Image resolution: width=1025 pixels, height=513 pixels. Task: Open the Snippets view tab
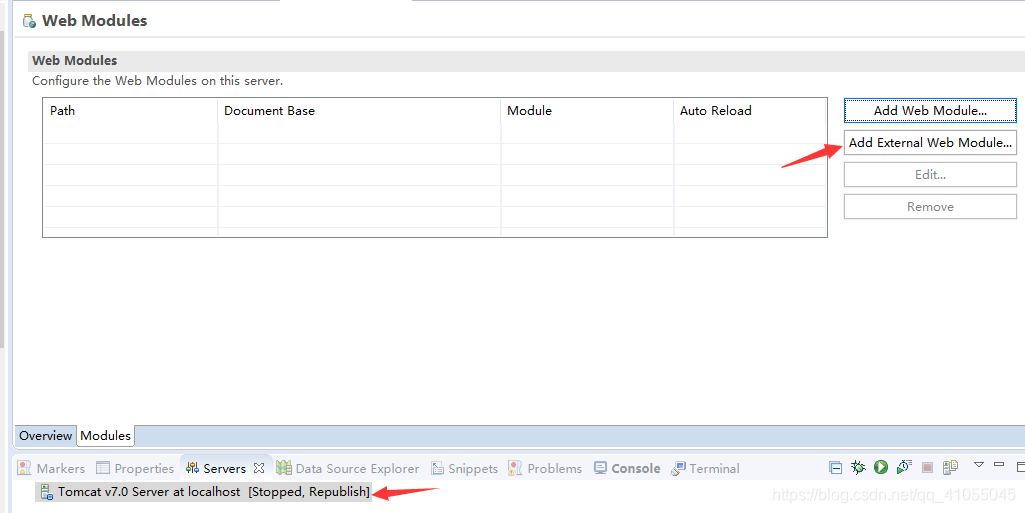(x=465, y=468)
